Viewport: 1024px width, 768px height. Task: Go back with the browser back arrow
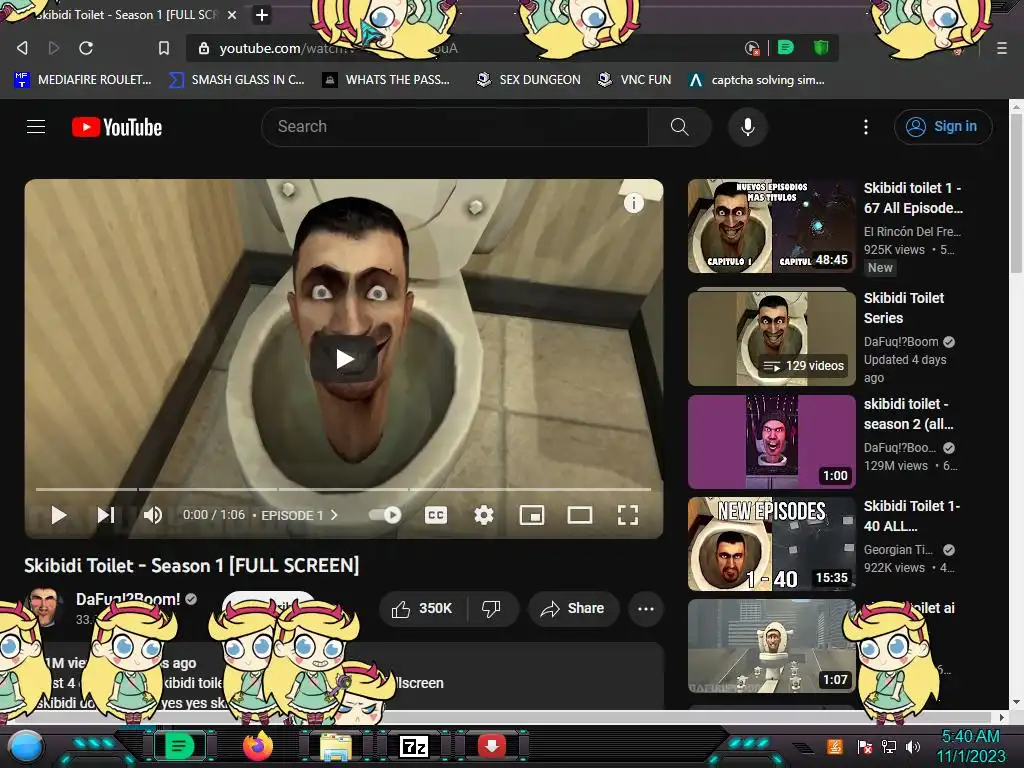(x=22, y=48)
